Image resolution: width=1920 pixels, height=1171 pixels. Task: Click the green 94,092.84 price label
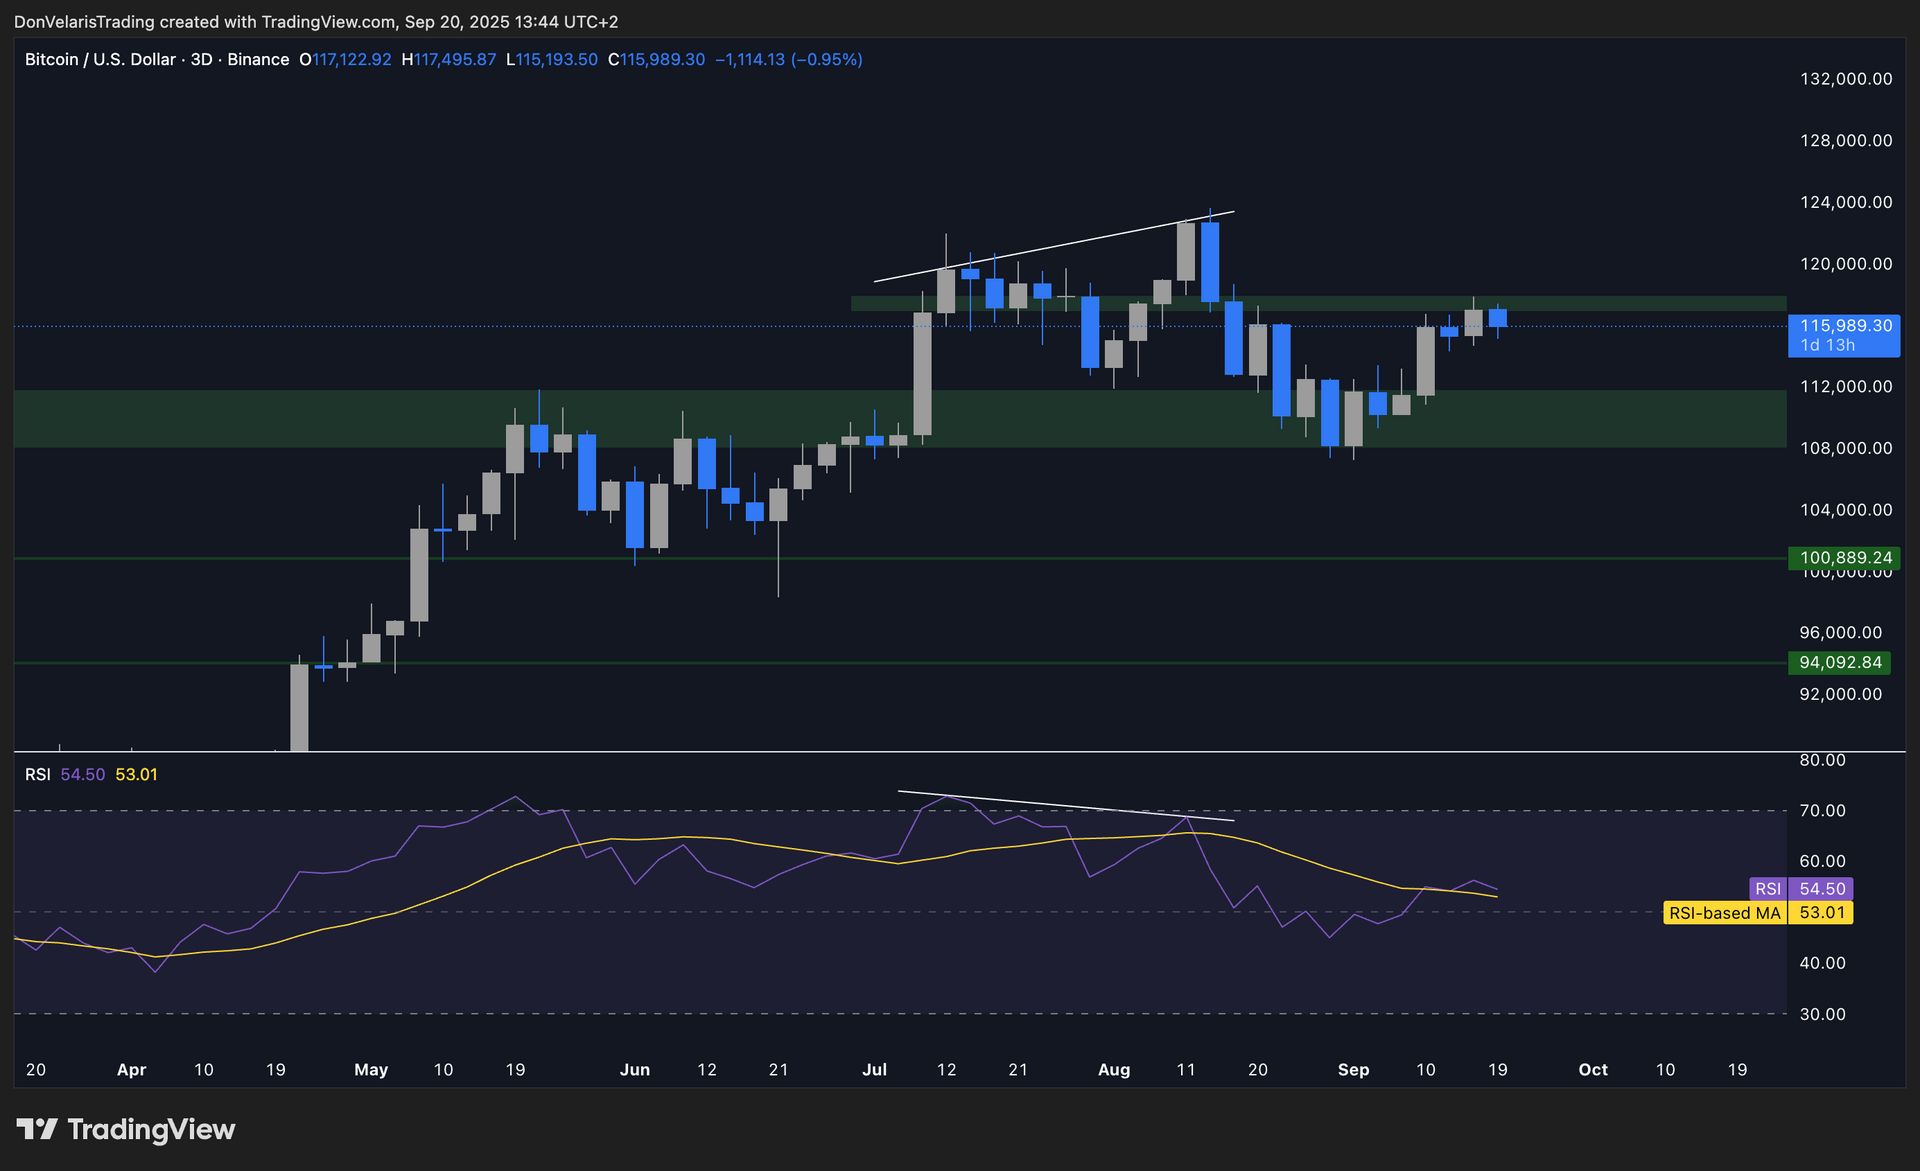[1840, 662]
